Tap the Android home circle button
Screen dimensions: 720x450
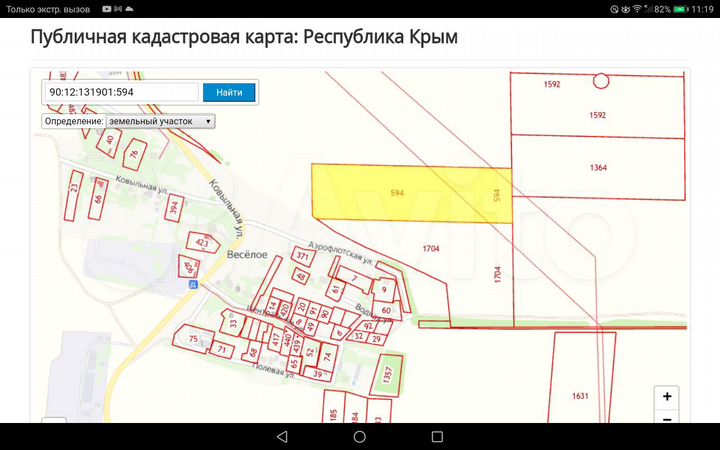[360, 436]
